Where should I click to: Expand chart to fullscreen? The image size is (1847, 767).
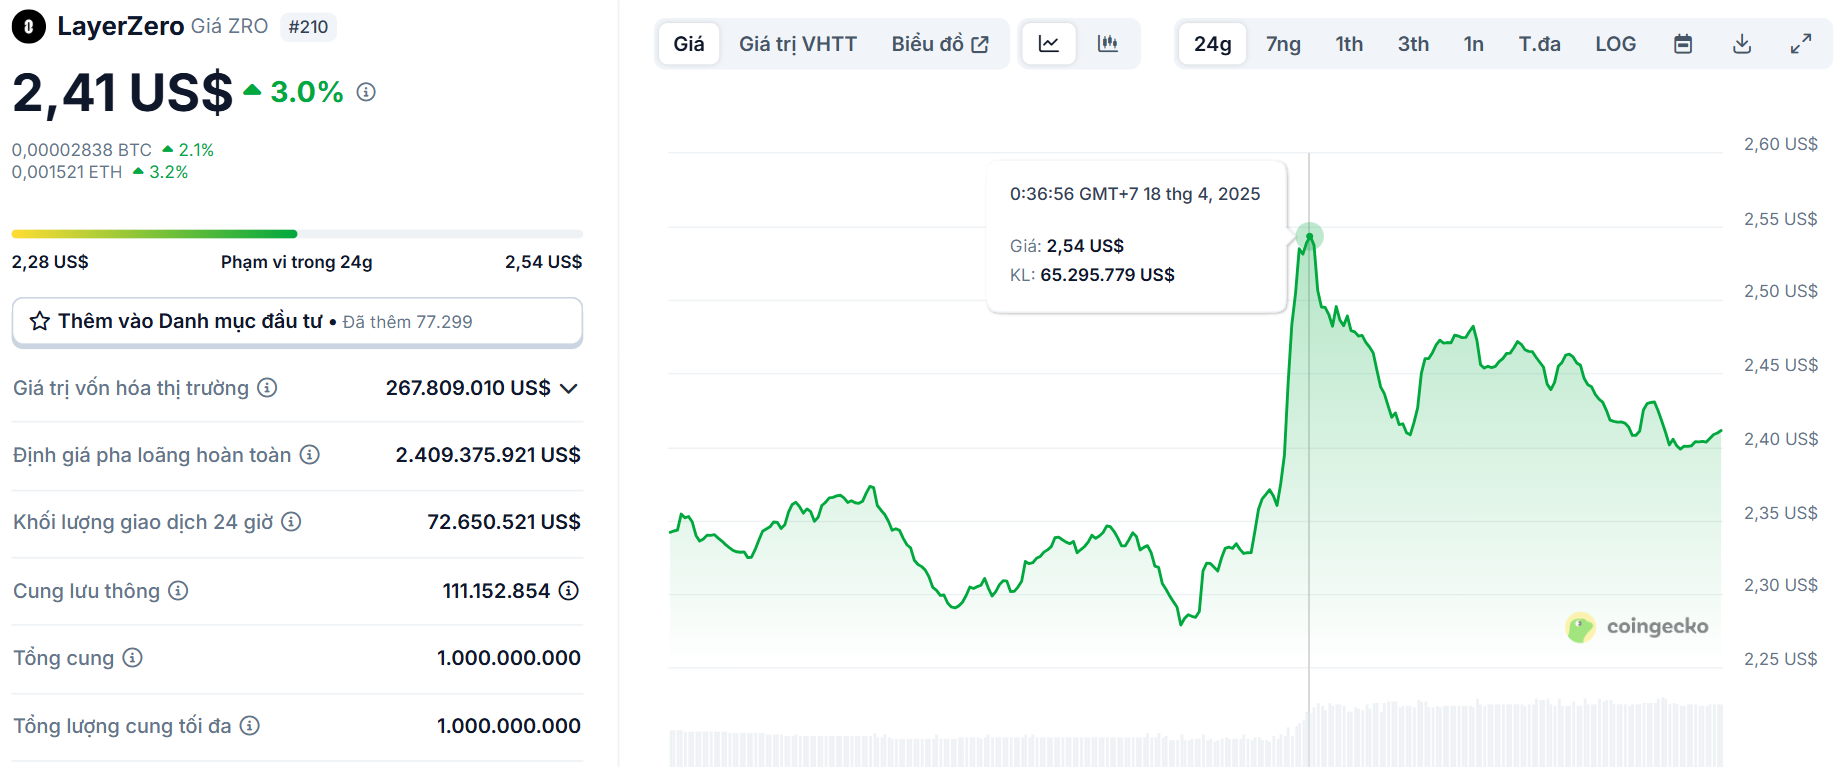tap(1801, 44)
